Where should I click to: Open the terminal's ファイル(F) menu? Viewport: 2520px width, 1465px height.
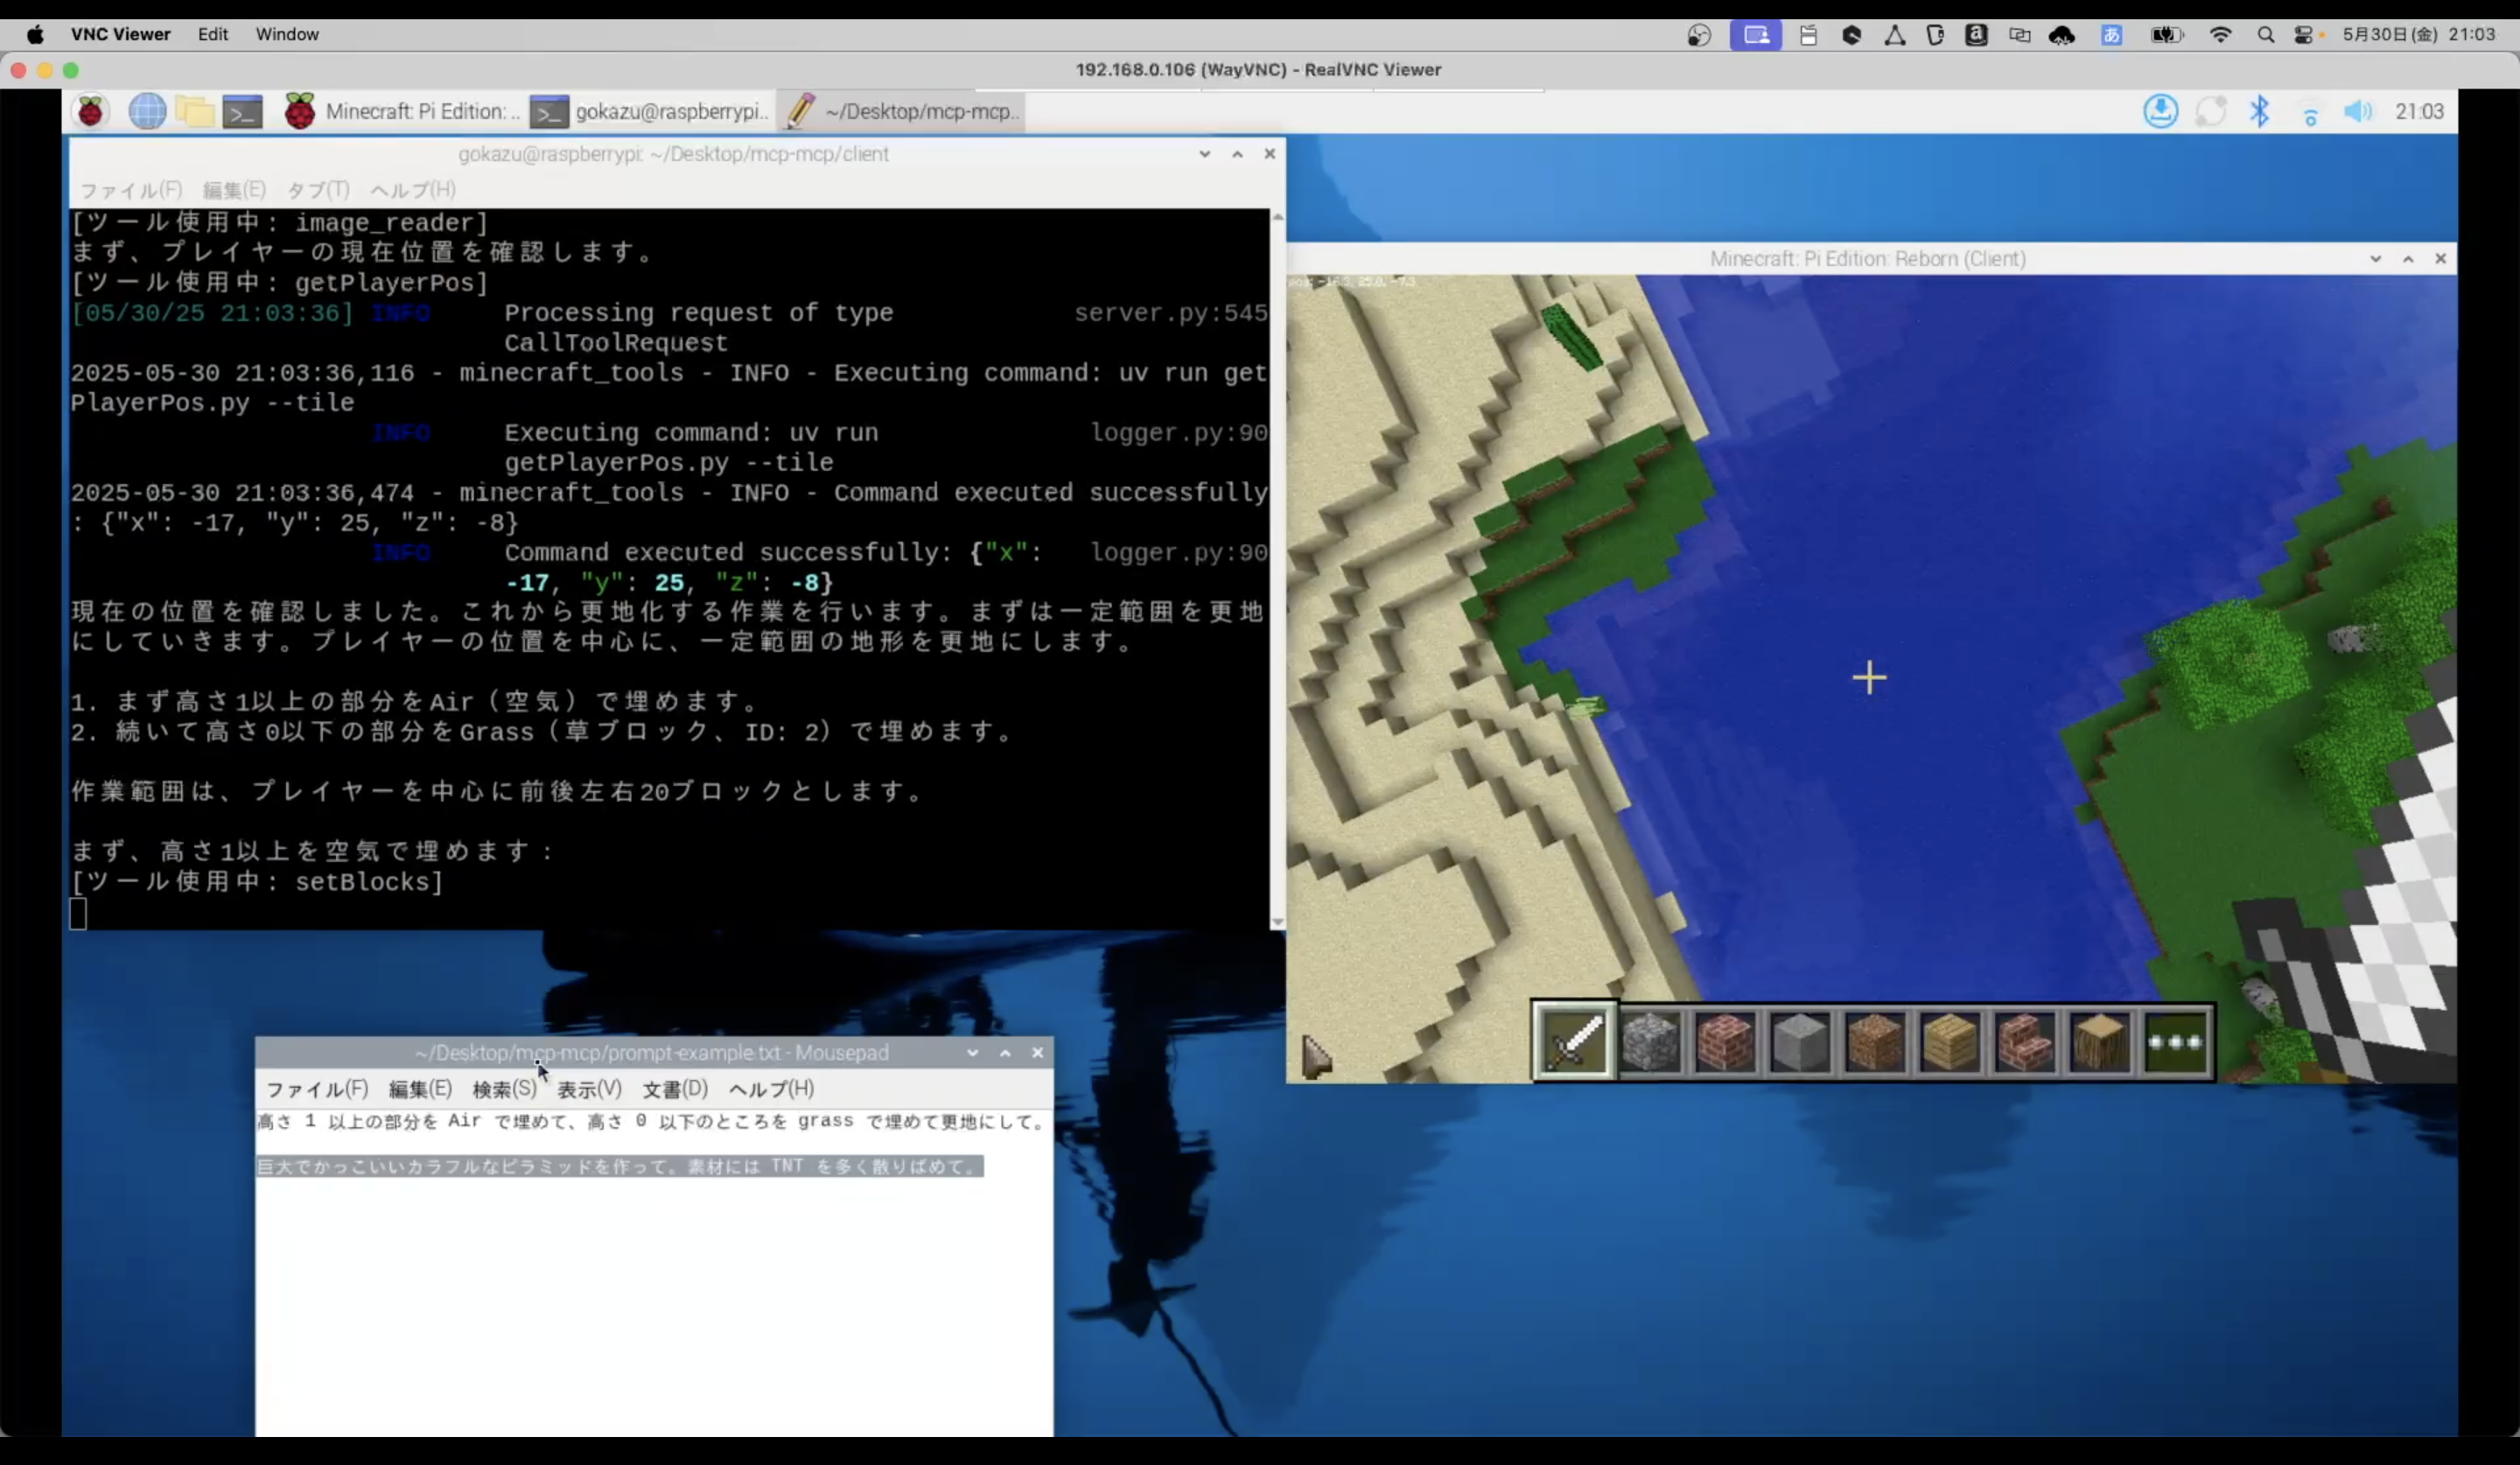(x=130, y=190)
